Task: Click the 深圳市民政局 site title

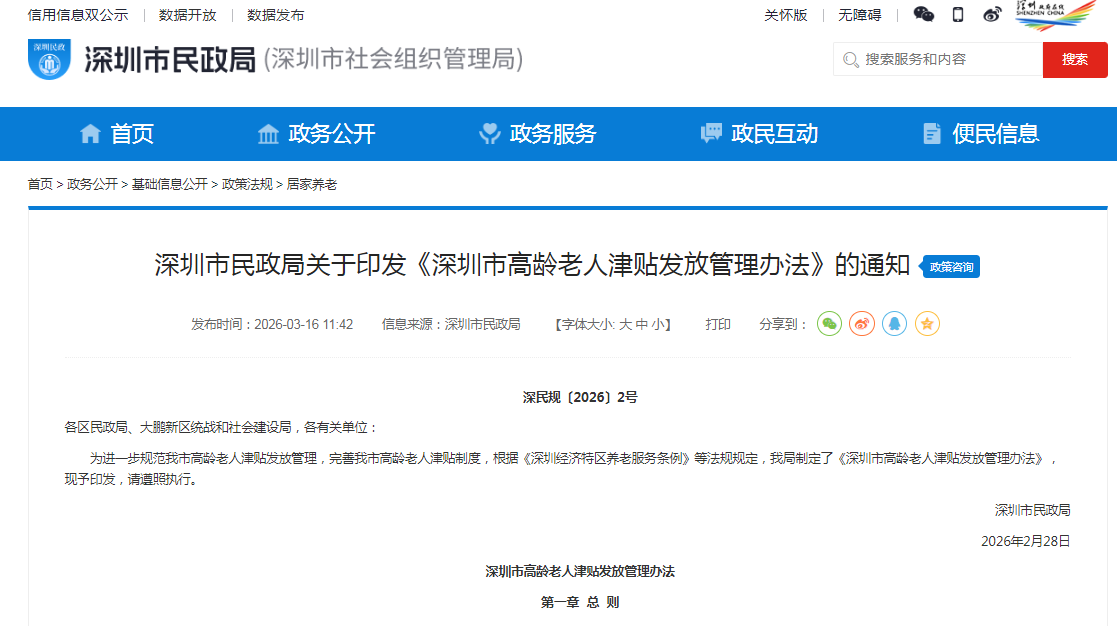Action: tap(170, 59)
